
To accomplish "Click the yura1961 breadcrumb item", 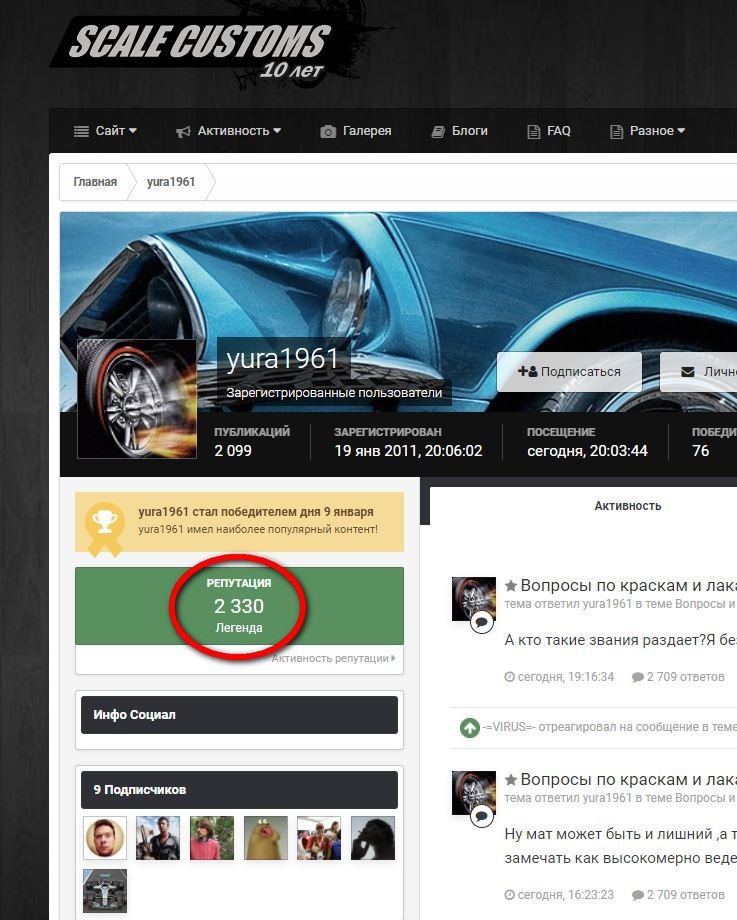I will pos(171,182).
